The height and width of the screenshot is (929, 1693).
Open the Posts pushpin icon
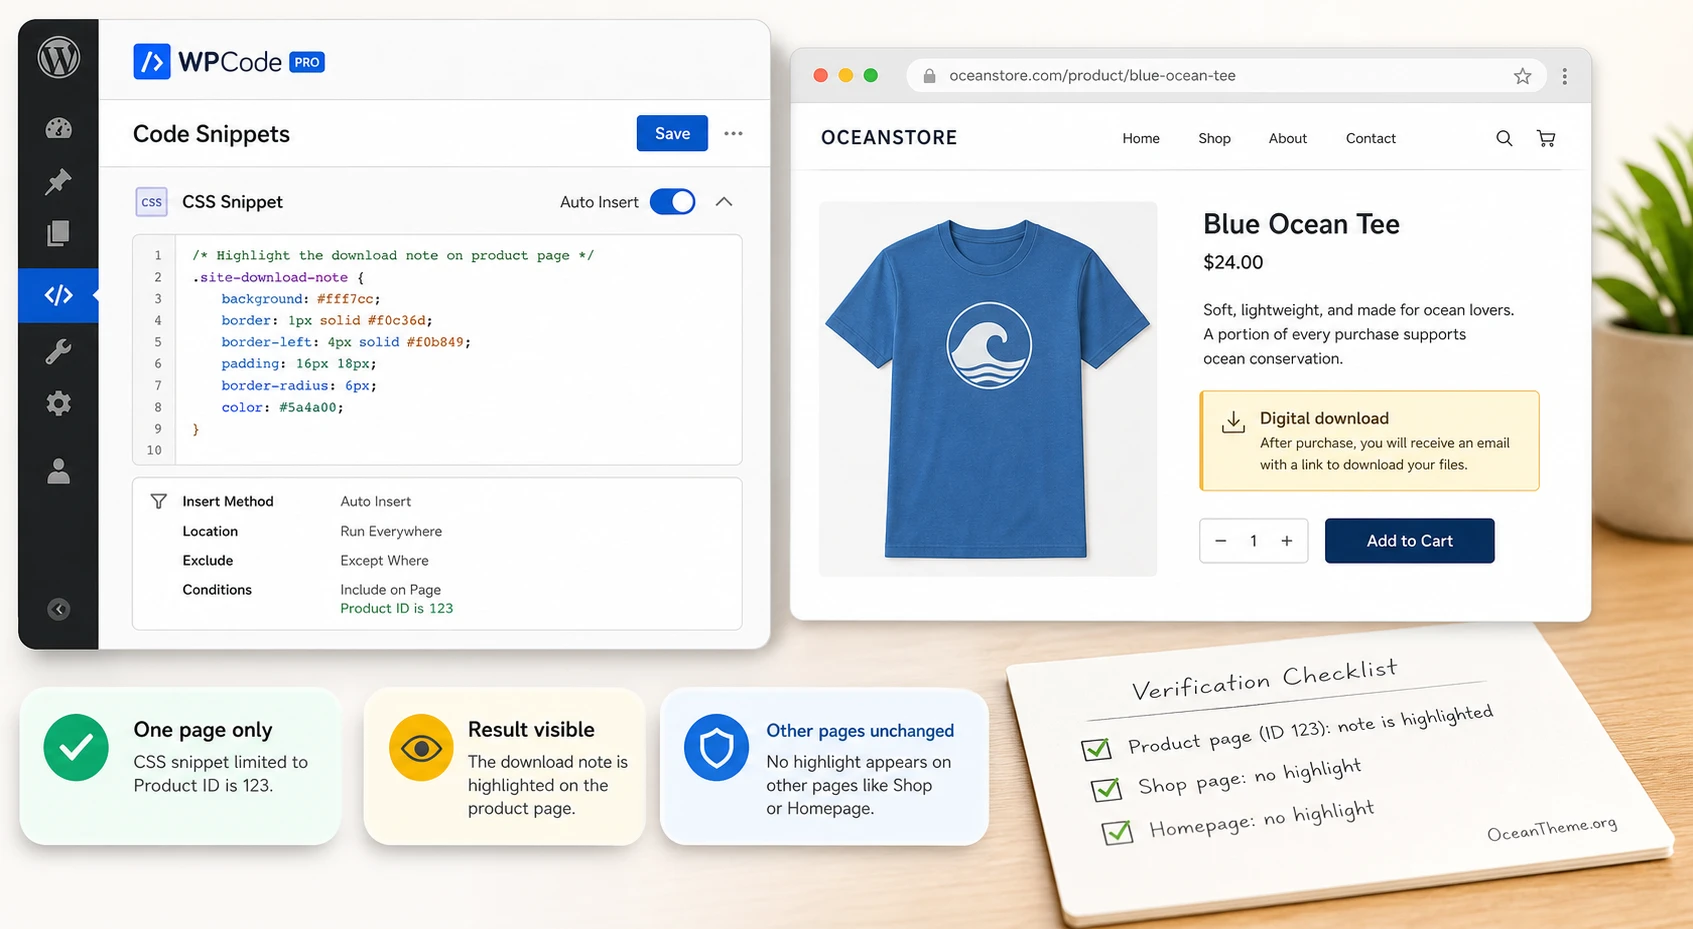click(x=58, y=181)
